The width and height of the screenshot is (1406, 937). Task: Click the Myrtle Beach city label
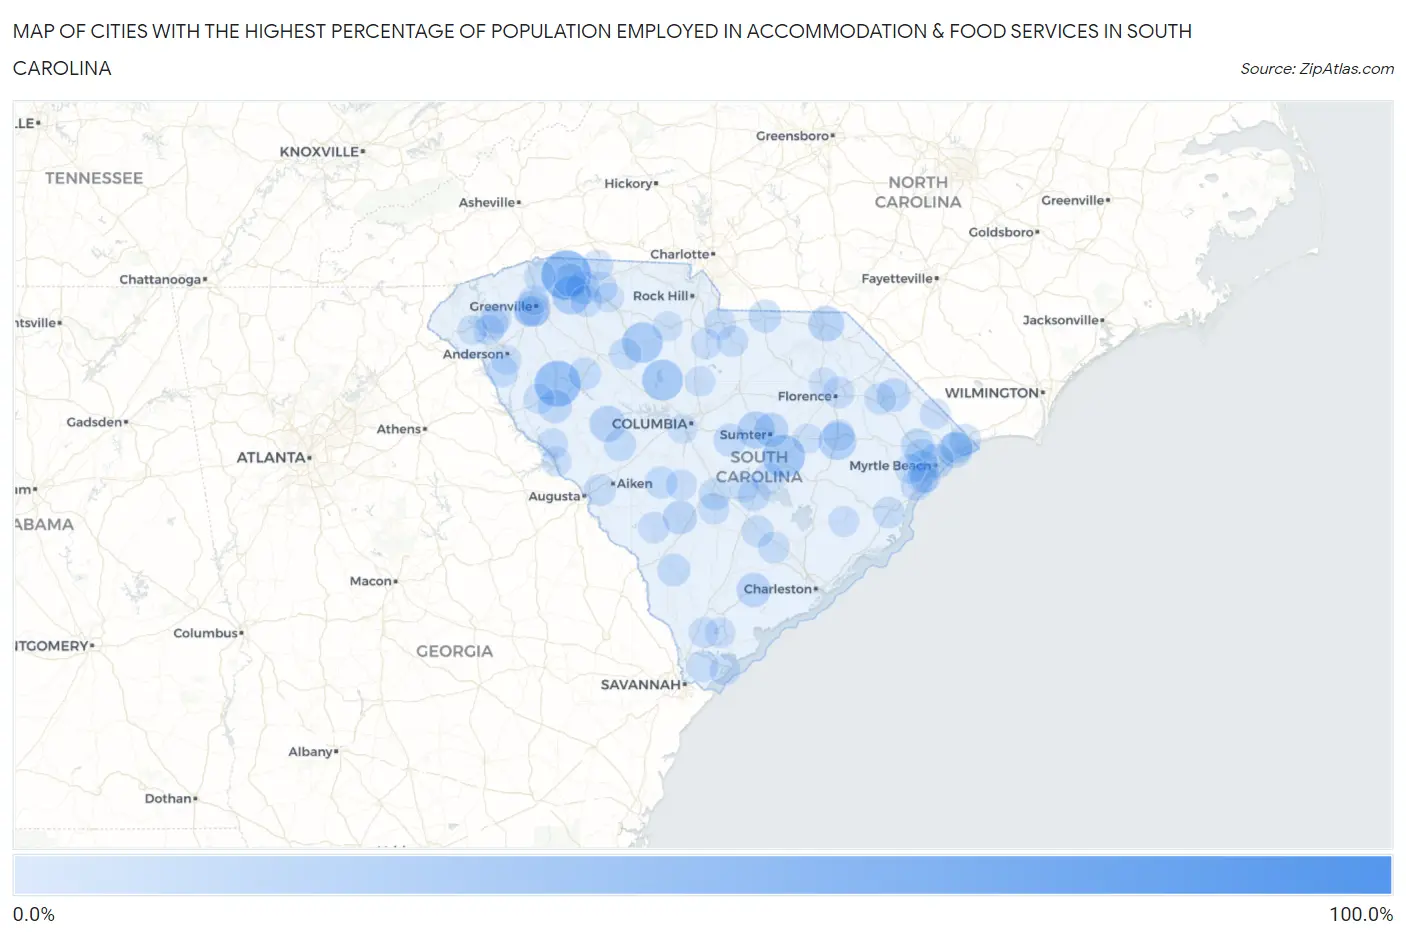[893, 466]
